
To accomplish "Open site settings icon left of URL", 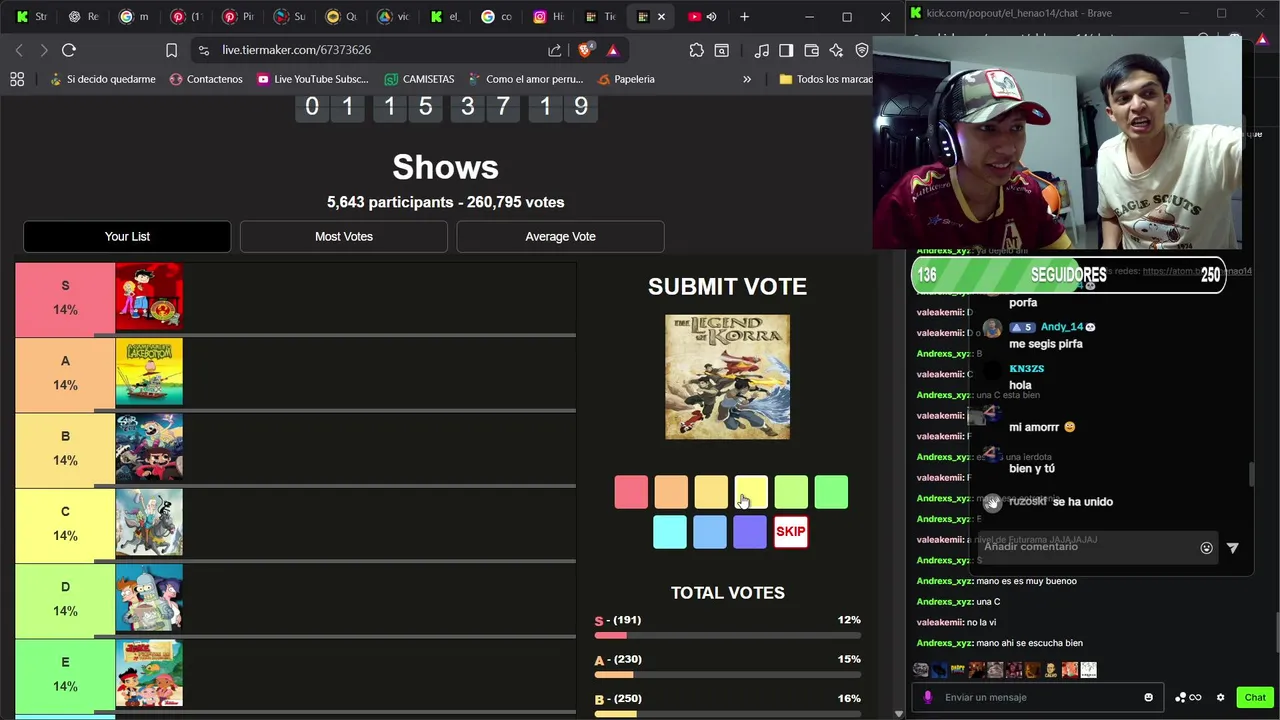I will point(204,50).
